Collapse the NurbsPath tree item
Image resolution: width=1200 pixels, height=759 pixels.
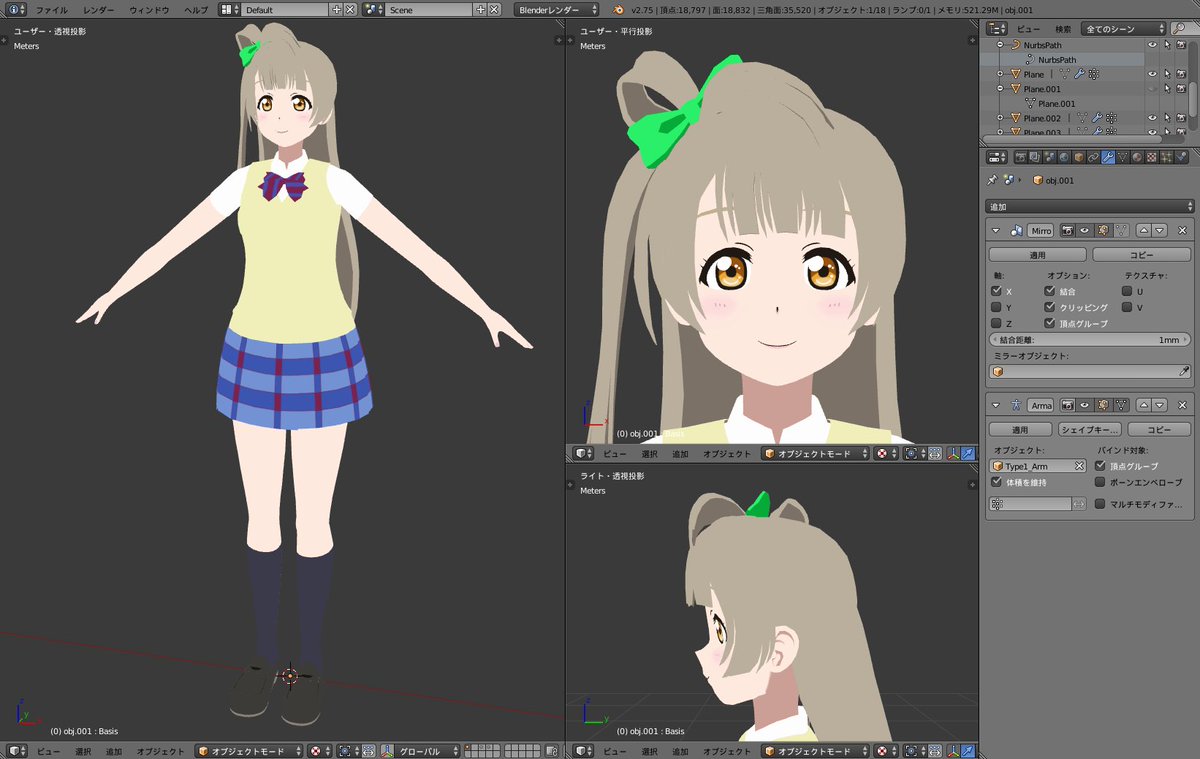coord(1000,45)
